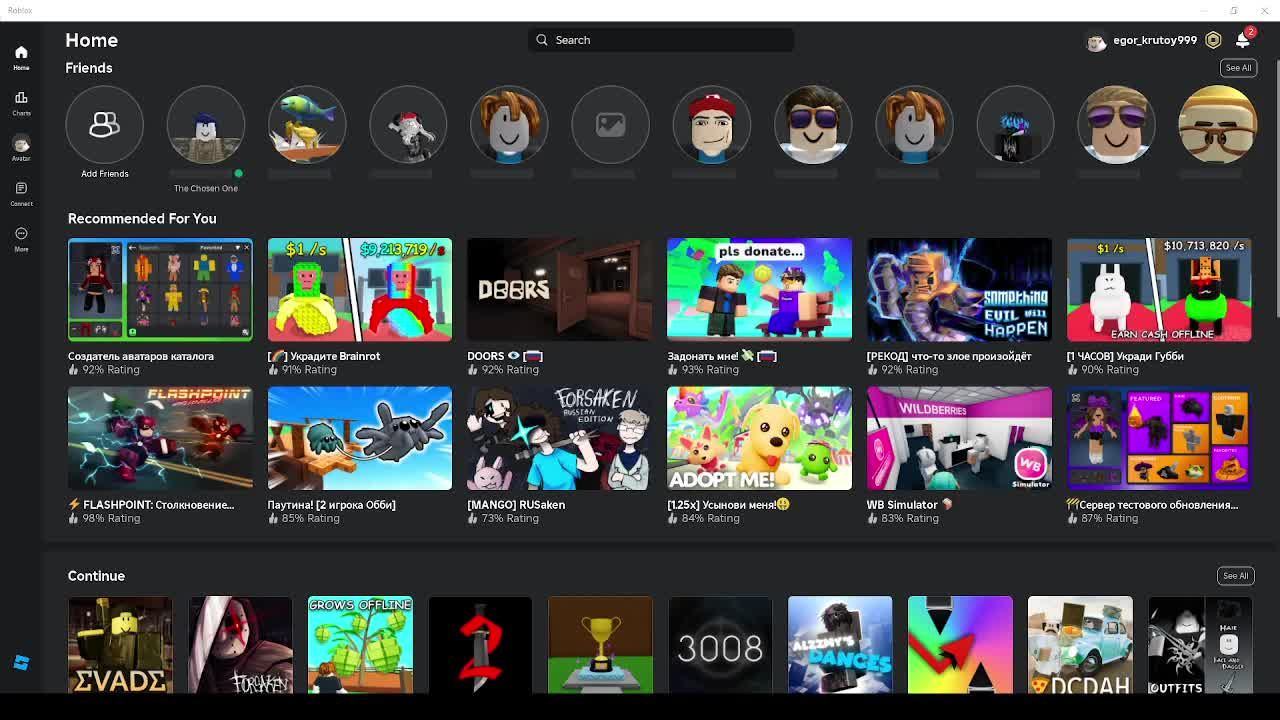The width and height of the screenshot is (1280, 720).
Task: Open the Укради Губби game thumbnail
Action: [x=1159, y=290]
